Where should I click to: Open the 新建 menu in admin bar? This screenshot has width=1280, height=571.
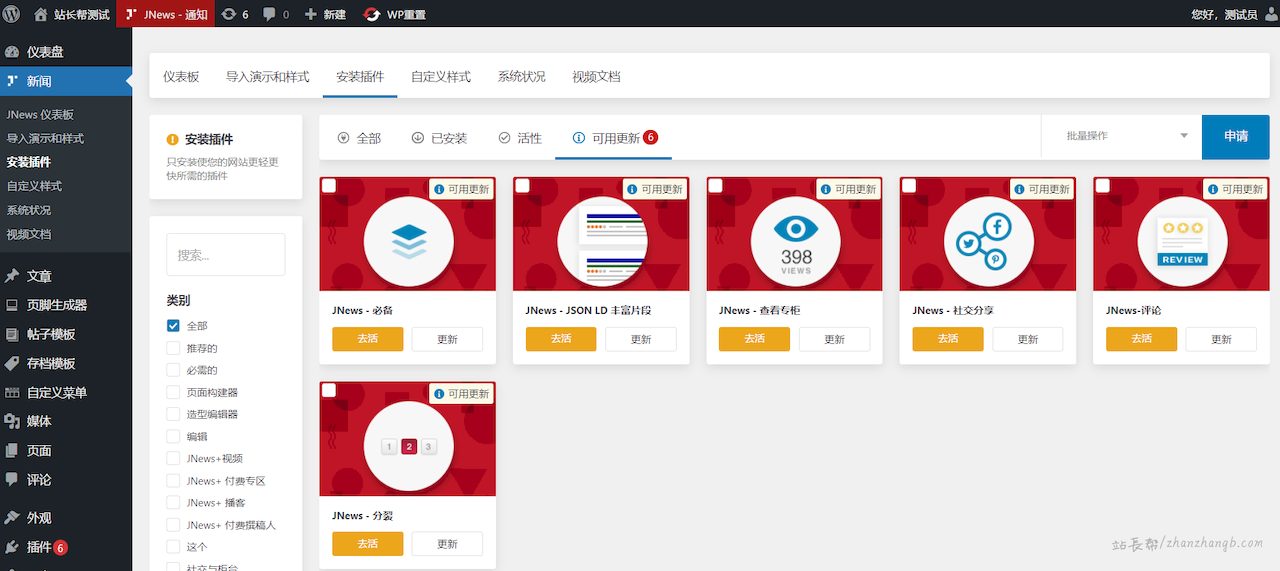(x=325, y=14)
